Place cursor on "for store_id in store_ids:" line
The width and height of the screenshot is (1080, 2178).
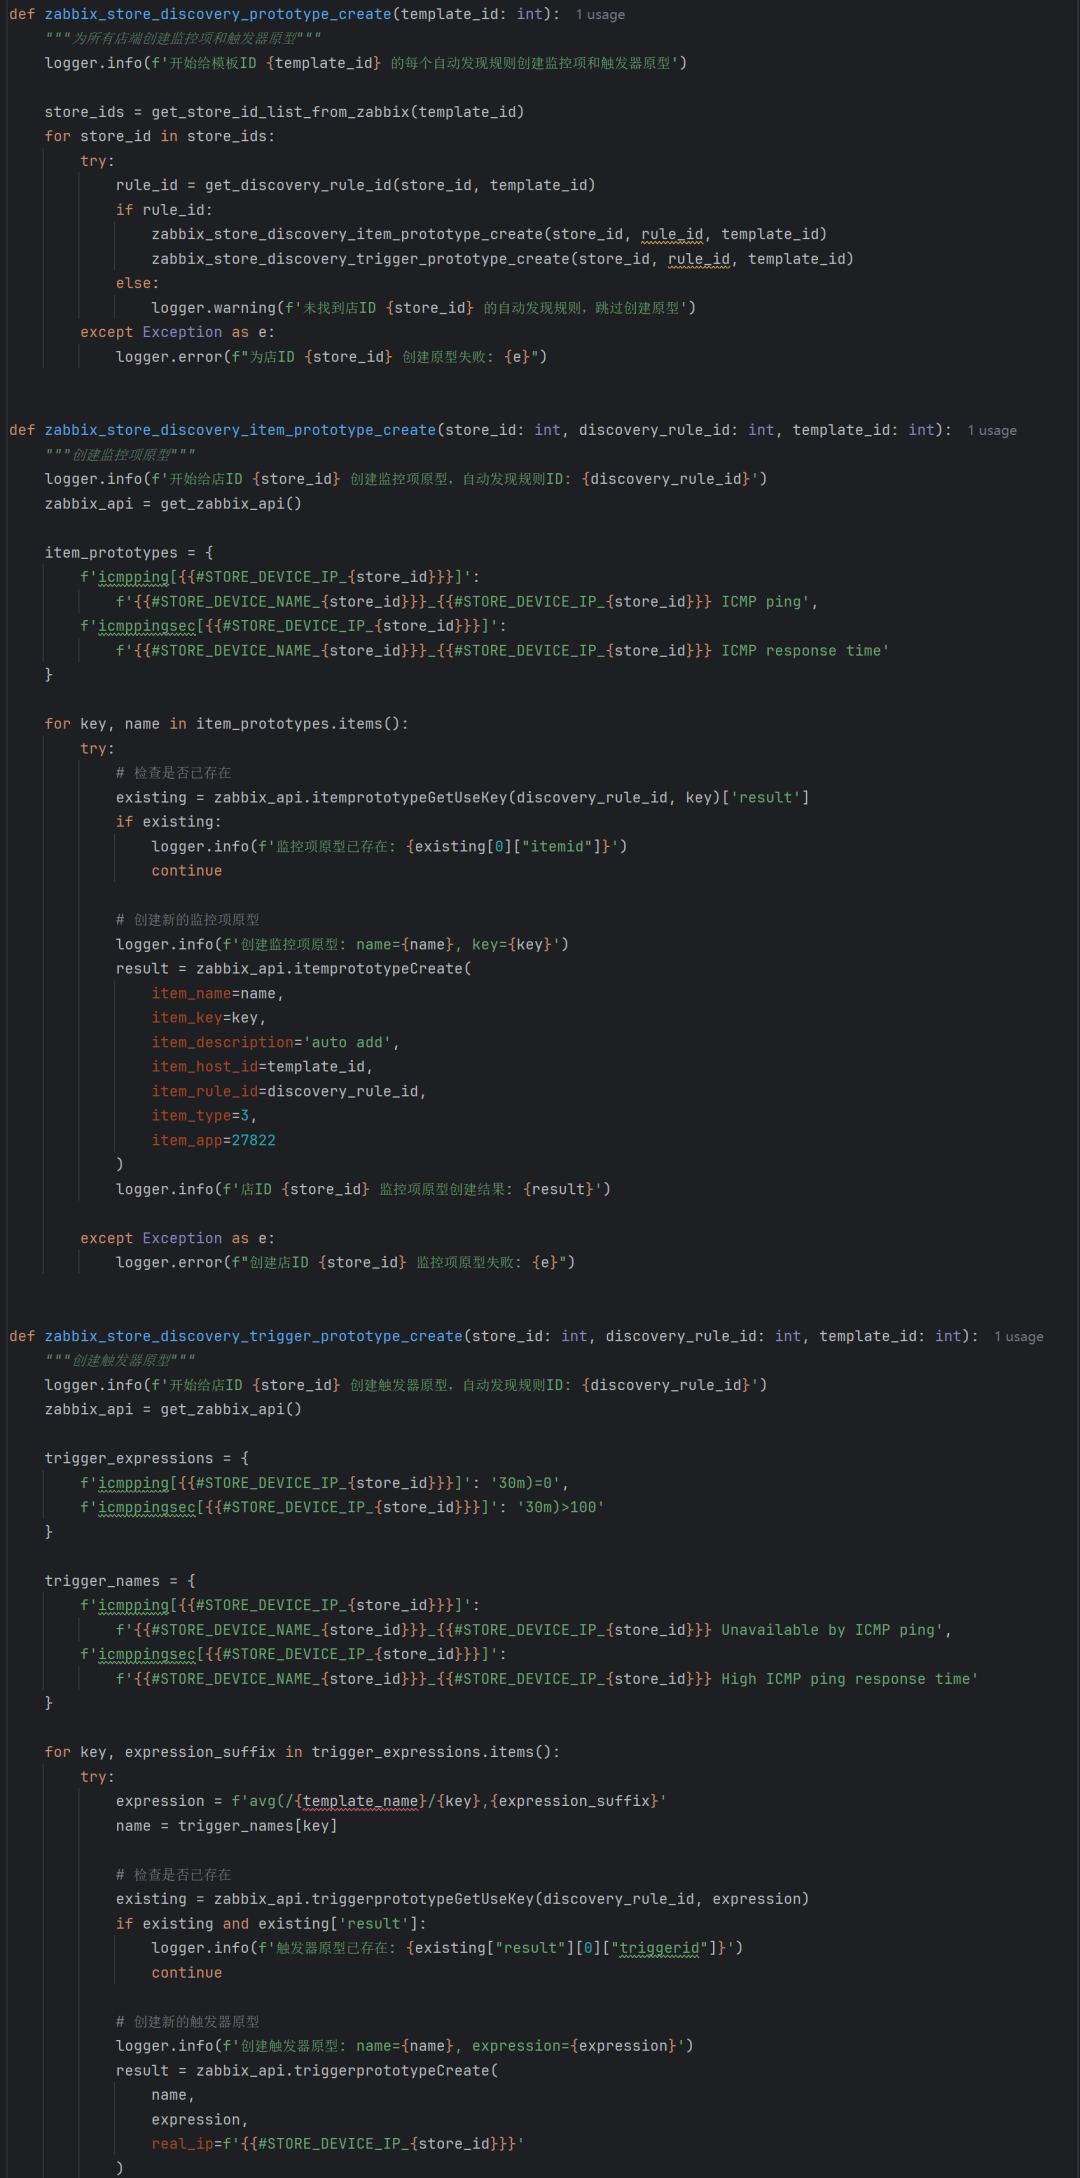160,136
